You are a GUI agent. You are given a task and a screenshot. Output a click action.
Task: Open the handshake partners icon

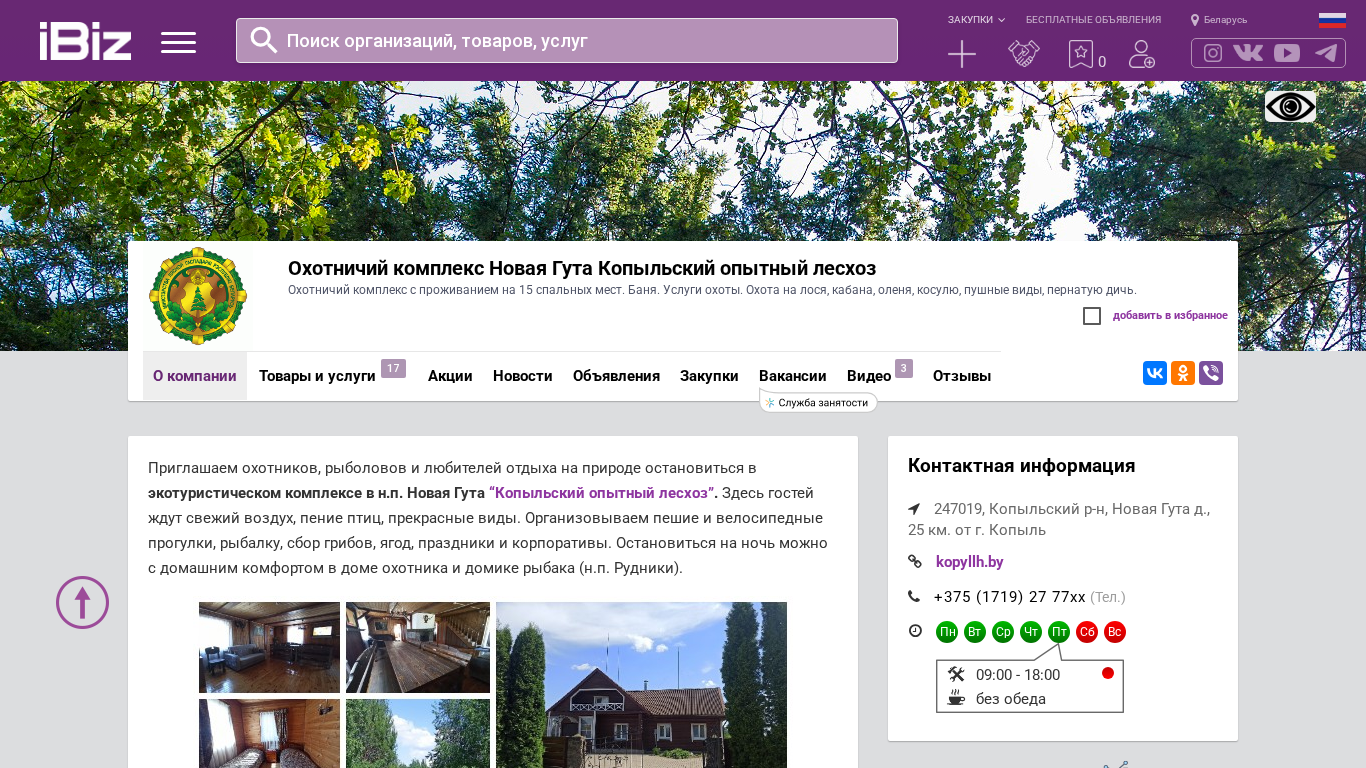[1024, 54]
